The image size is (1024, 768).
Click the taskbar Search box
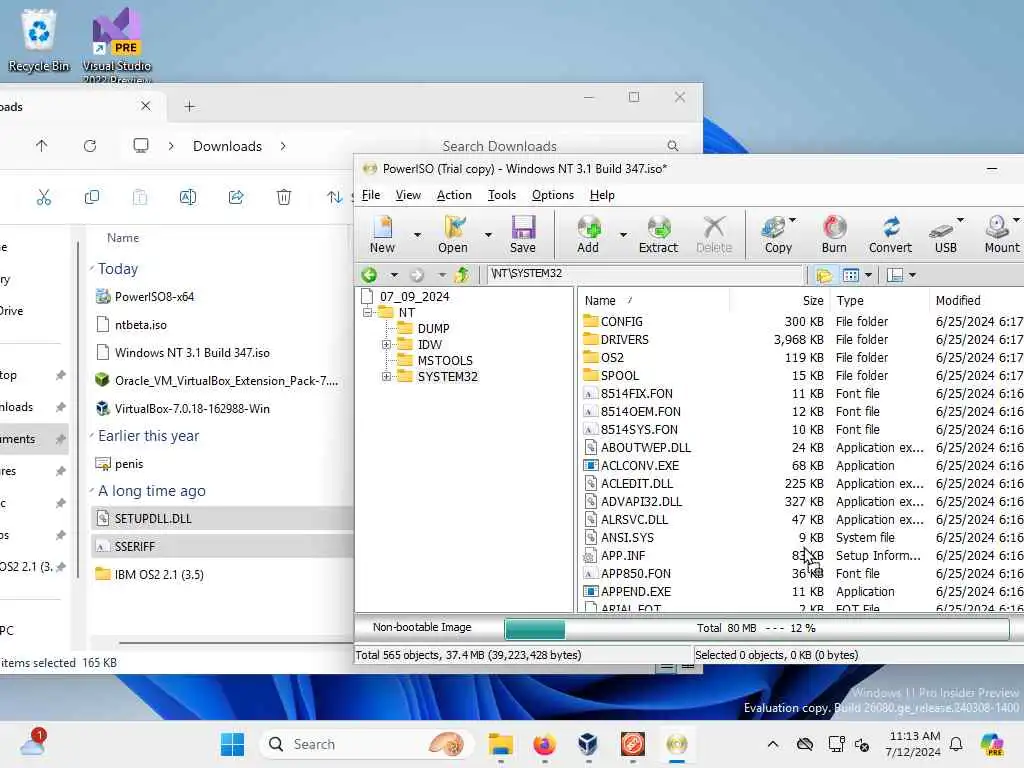tap(366, 744)
